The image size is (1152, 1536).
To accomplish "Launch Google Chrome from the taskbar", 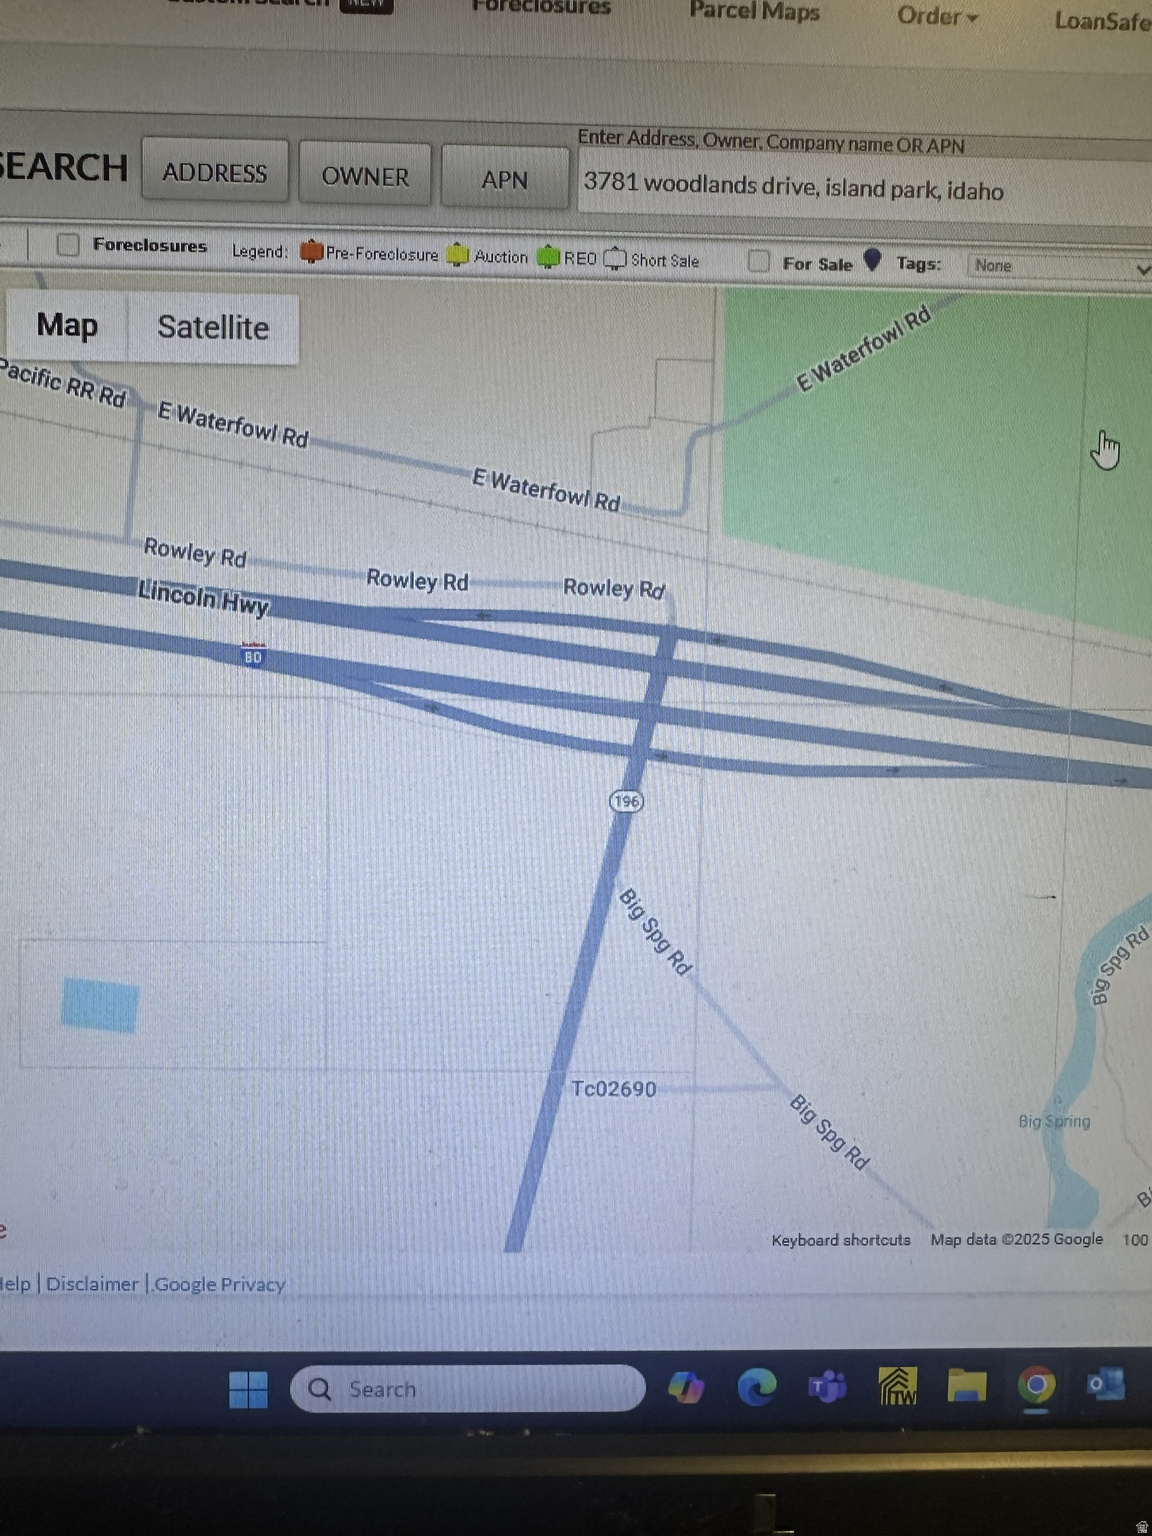I will (x=1036, y=1385).
